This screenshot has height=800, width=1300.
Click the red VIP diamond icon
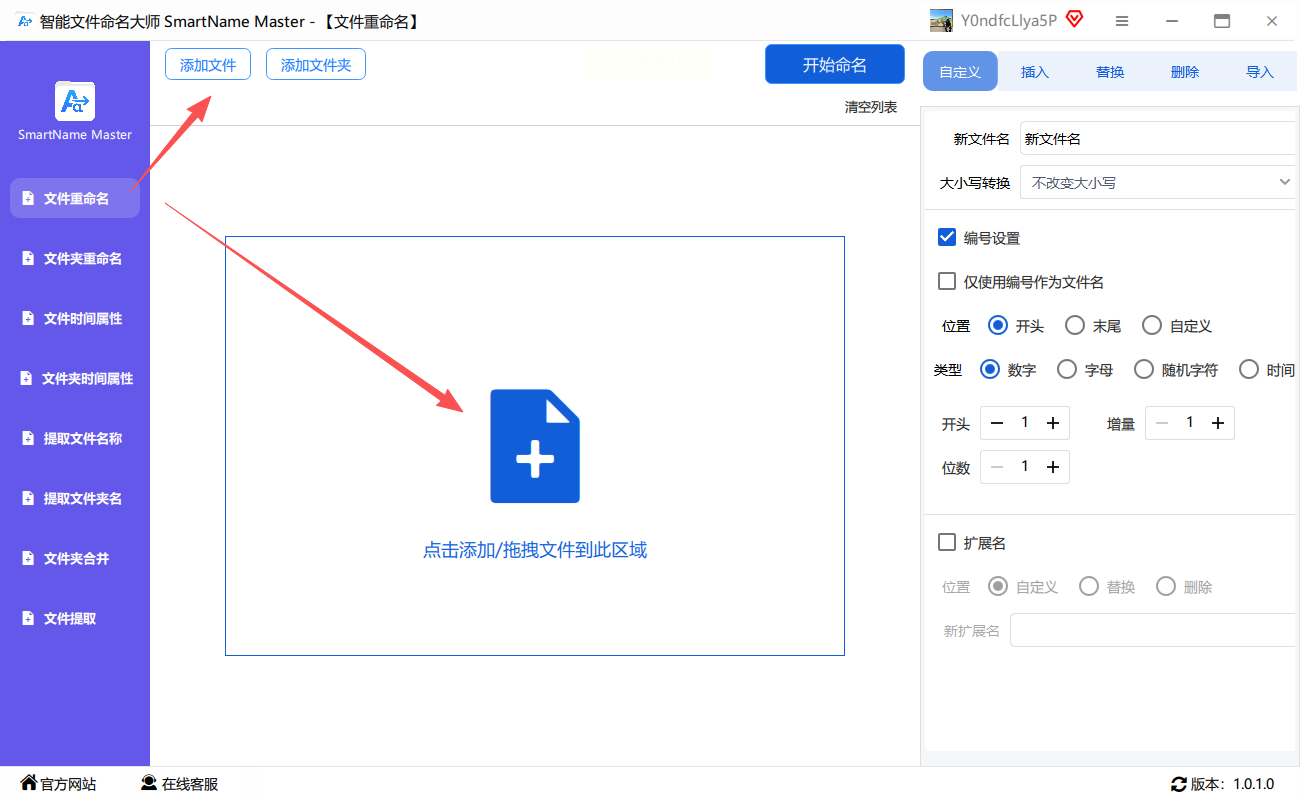(x=1075, y=19)
